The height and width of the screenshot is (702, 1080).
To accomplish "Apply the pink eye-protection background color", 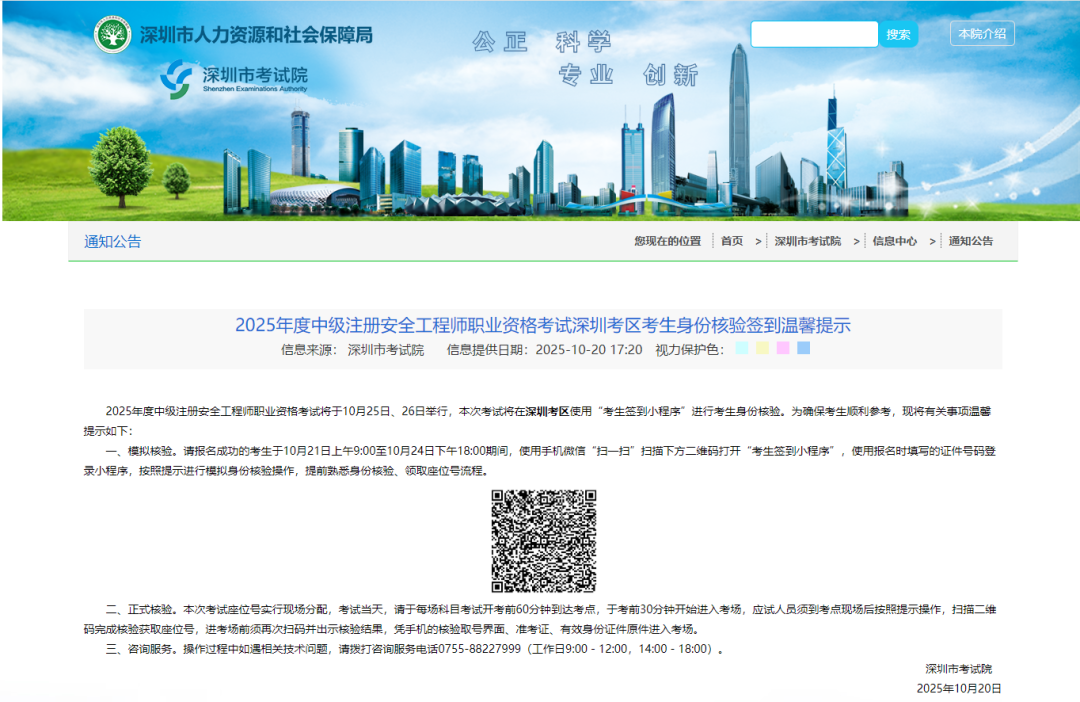I will [783, 349].
